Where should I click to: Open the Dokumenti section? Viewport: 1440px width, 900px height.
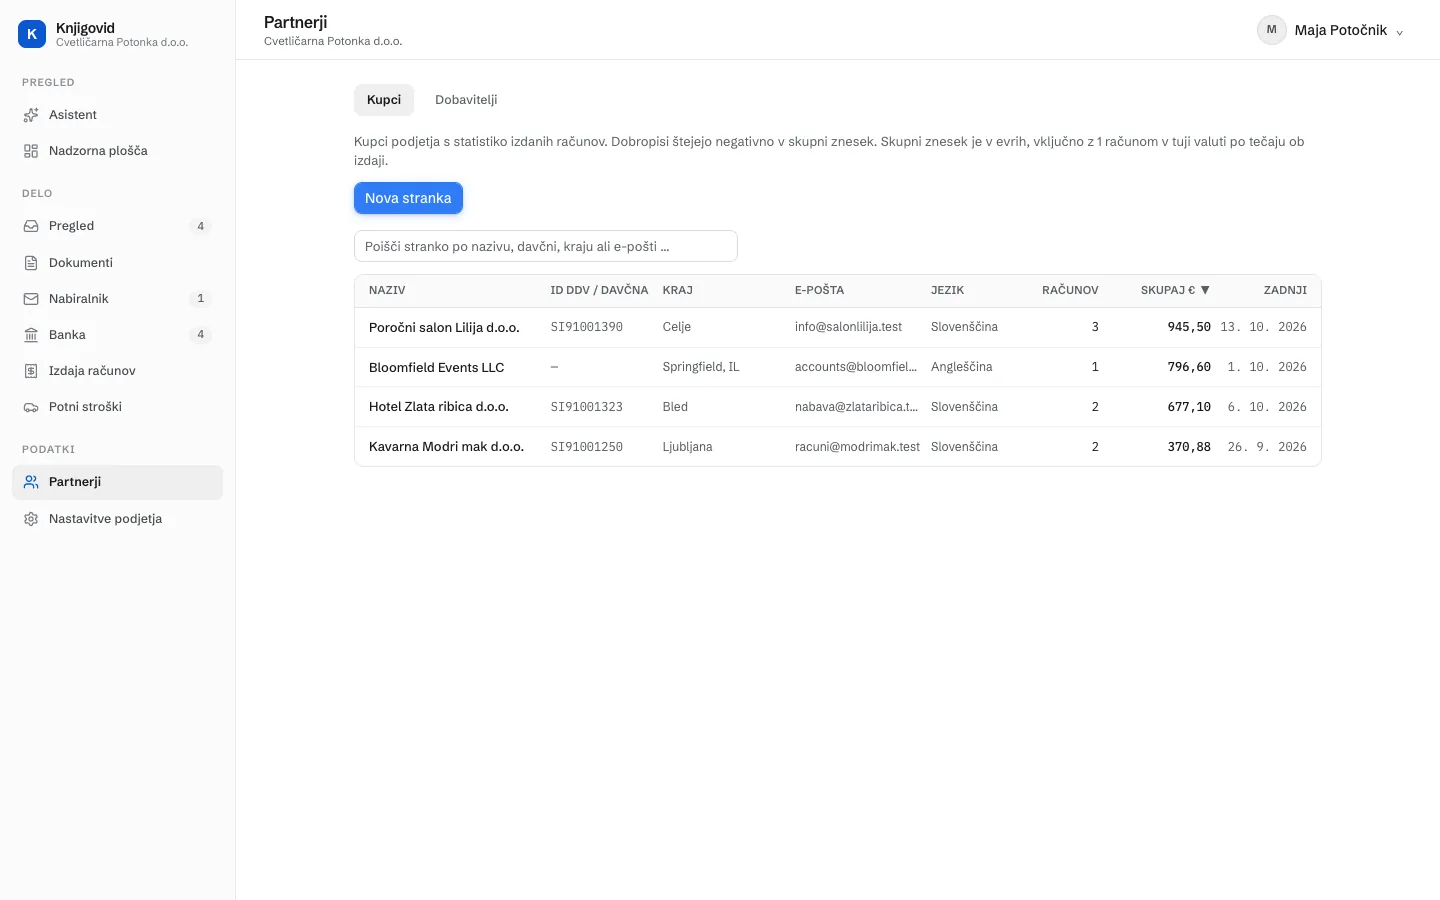tap(117, 263)
